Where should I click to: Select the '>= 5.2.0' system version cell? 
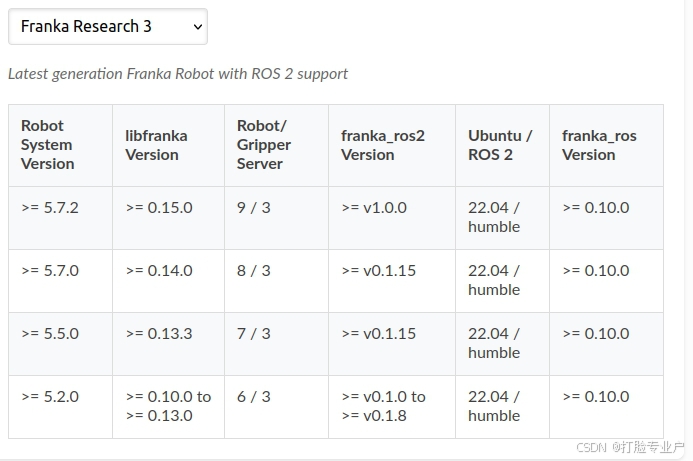click(x=50, y=397)
